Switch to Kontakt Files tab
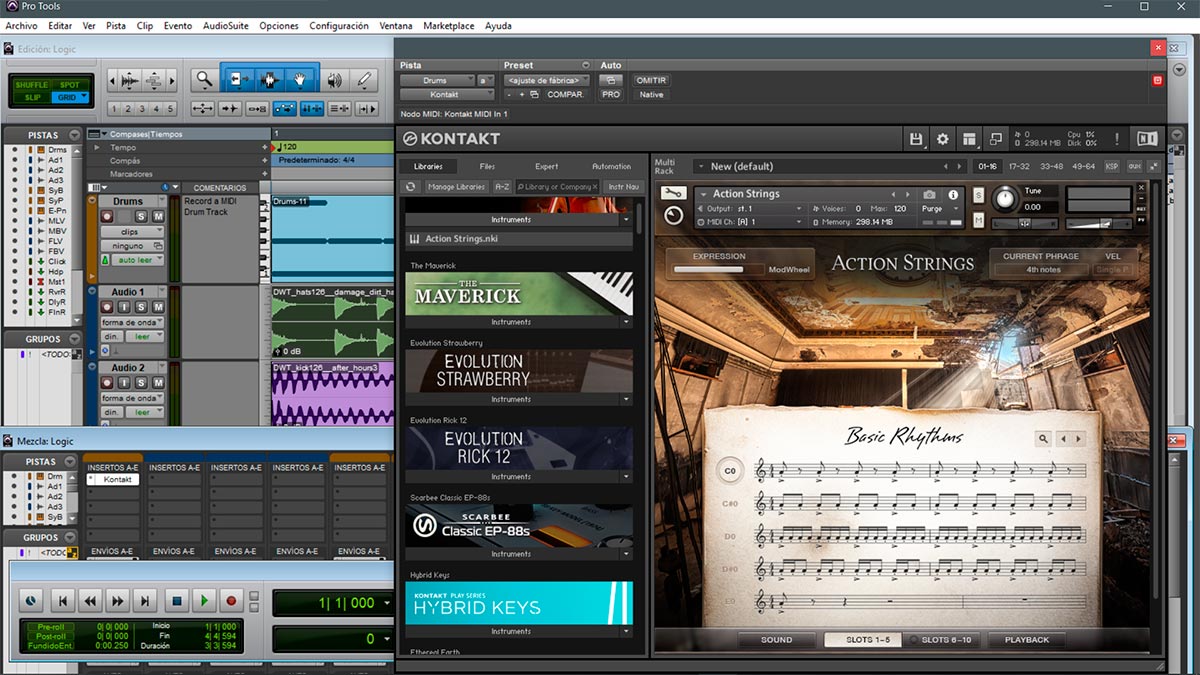This screenshot has height=675, width=1200. [487, 166]
